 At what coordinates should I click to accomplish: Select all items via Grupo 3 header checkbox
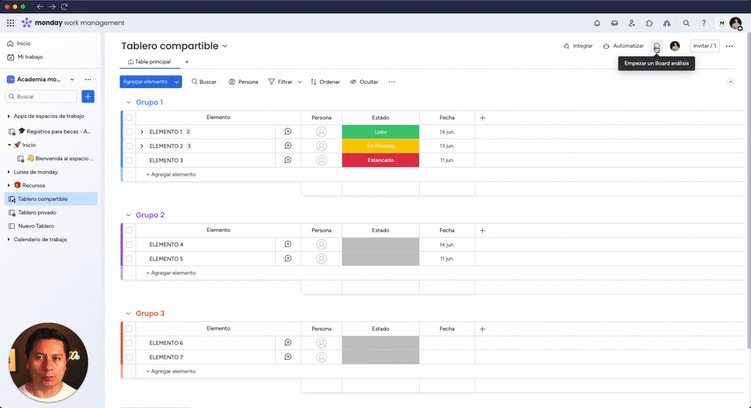coord(129,328)
